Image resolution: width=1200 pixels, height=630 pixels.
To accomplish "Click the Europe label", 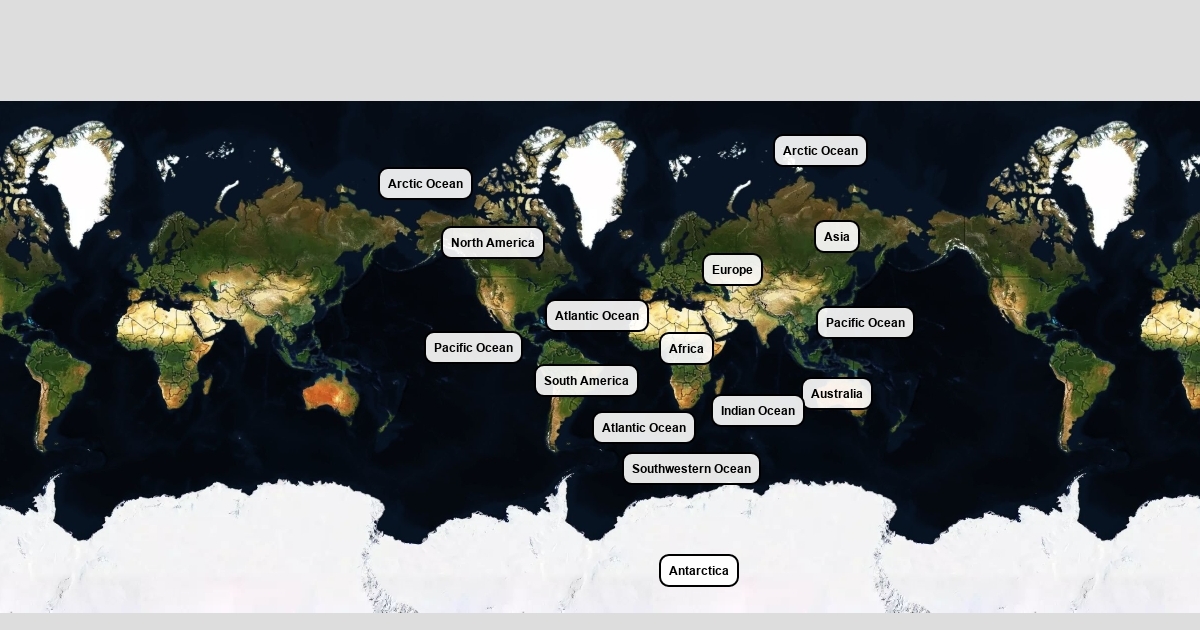I will [x=732, y=270].
